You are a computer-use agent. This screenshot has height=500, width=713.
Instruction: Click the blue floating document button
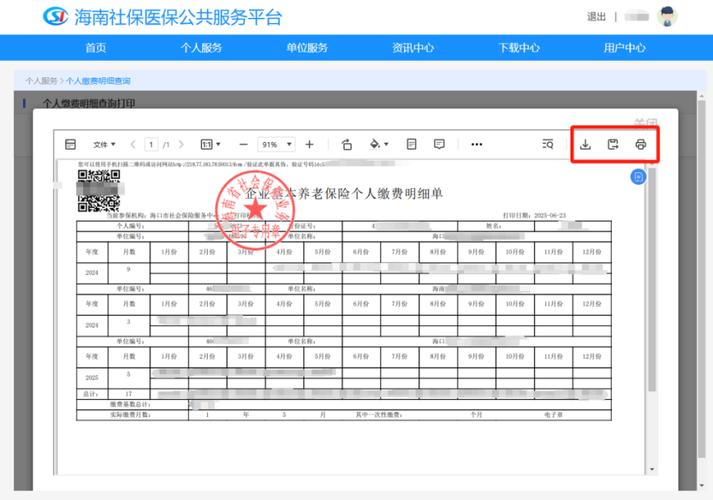tap(638, 177)
